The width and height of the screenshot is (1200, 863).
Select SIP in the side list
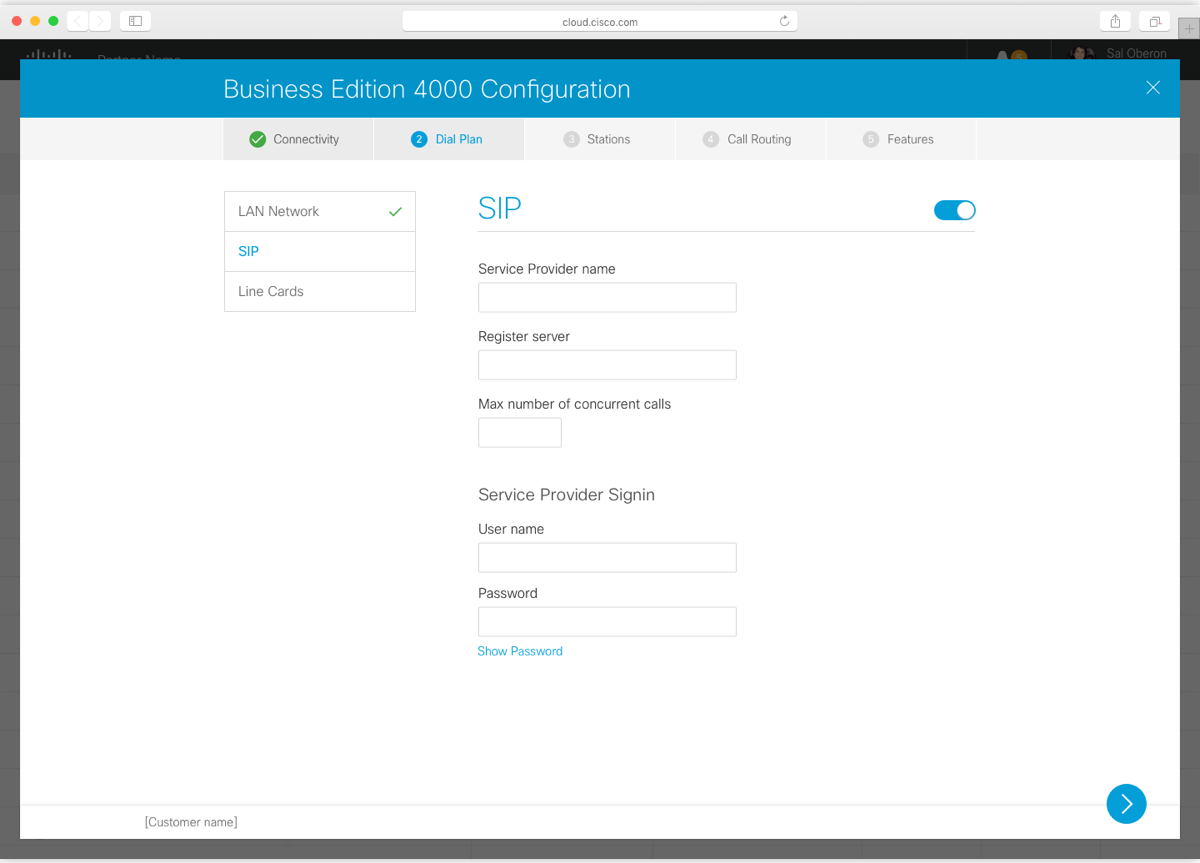(x=320, y=251)
